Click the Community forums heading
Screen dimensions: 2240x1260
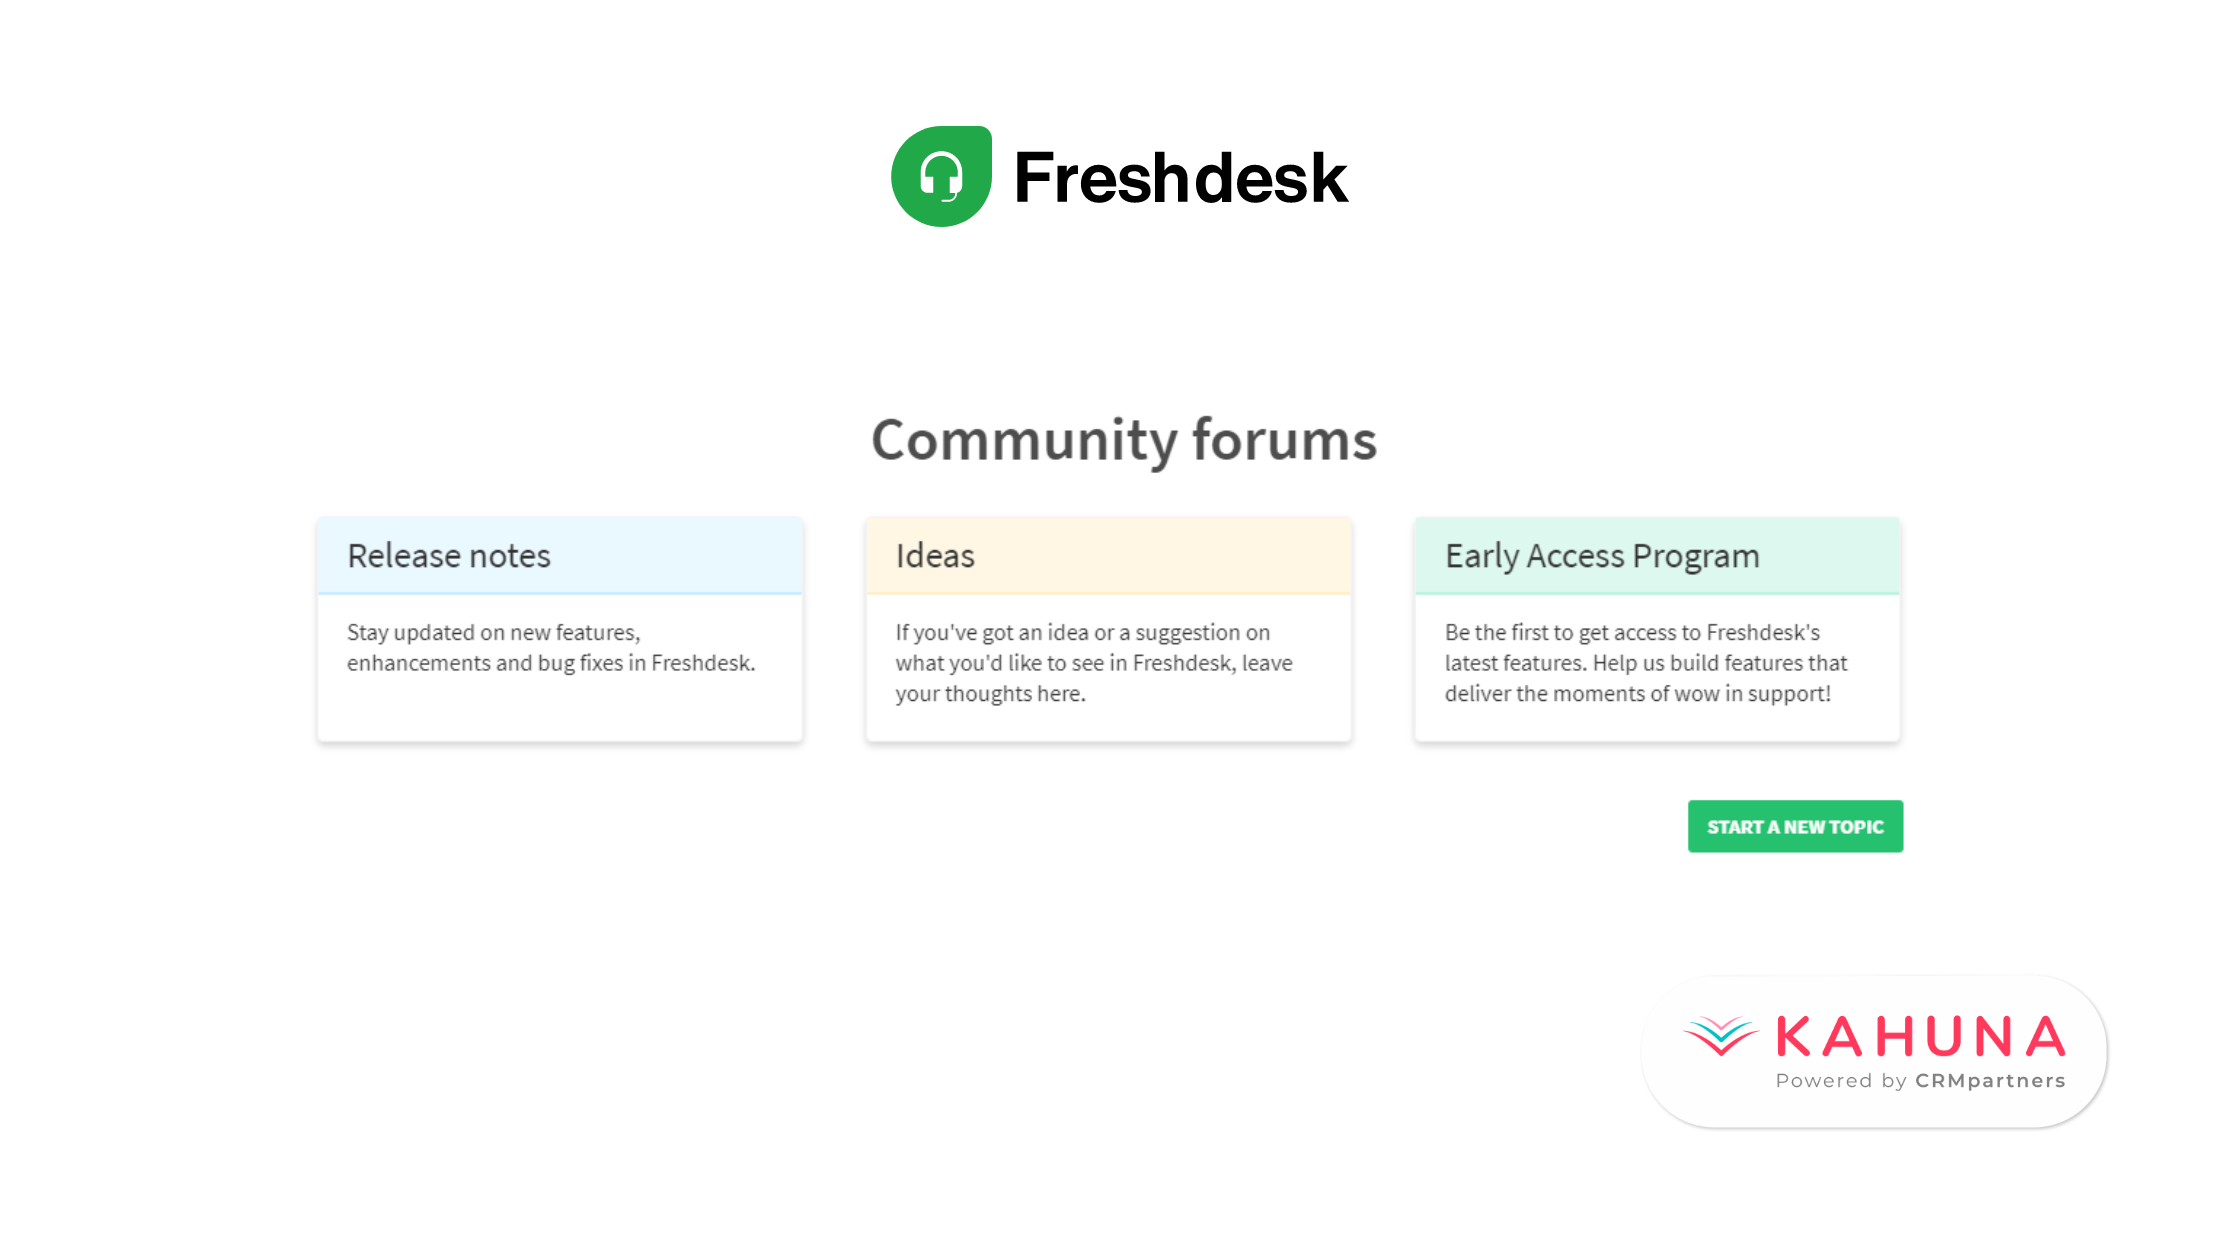tap(1124, 440)
